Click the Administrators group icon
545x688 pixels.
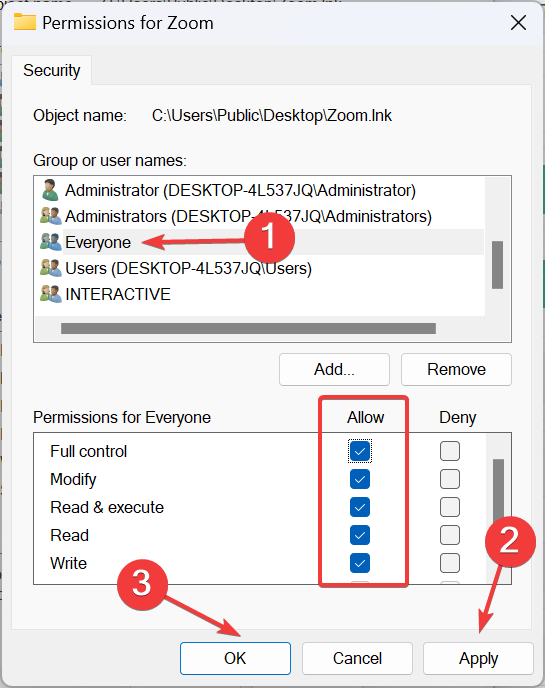click(x=50, y=216)
